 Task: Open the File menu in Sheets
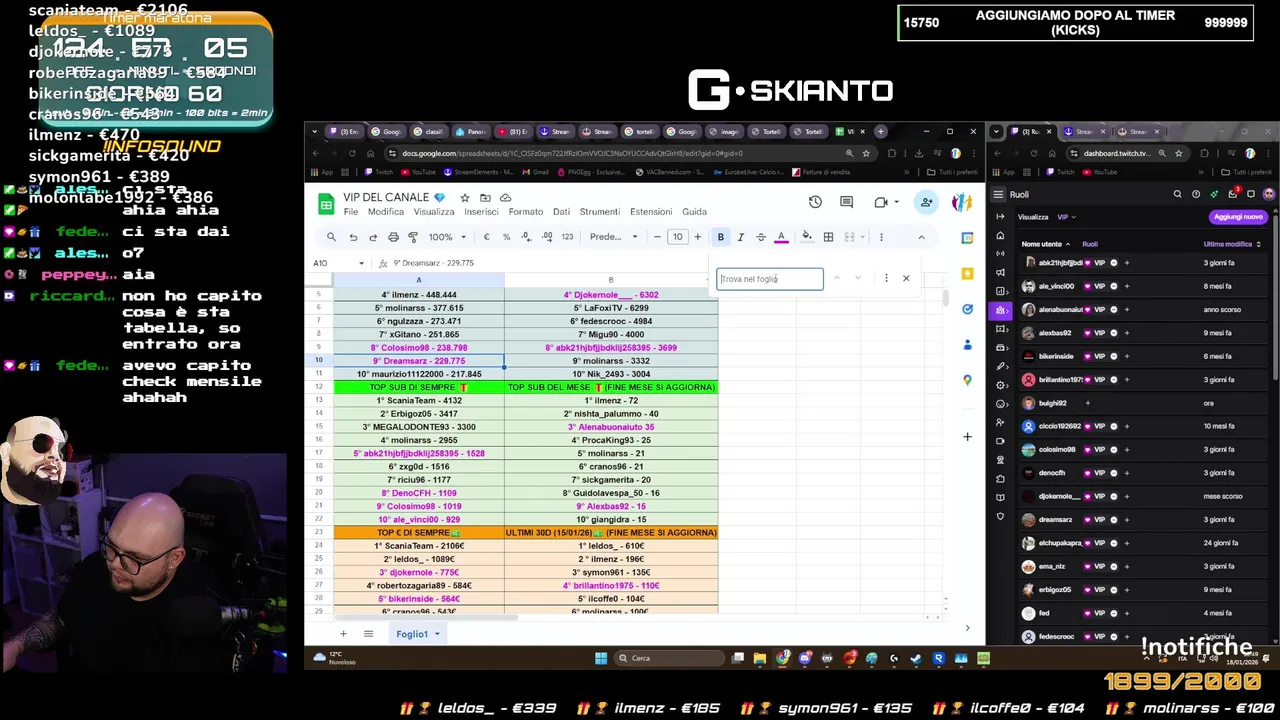pyautogui.click(x=351, y=212)
